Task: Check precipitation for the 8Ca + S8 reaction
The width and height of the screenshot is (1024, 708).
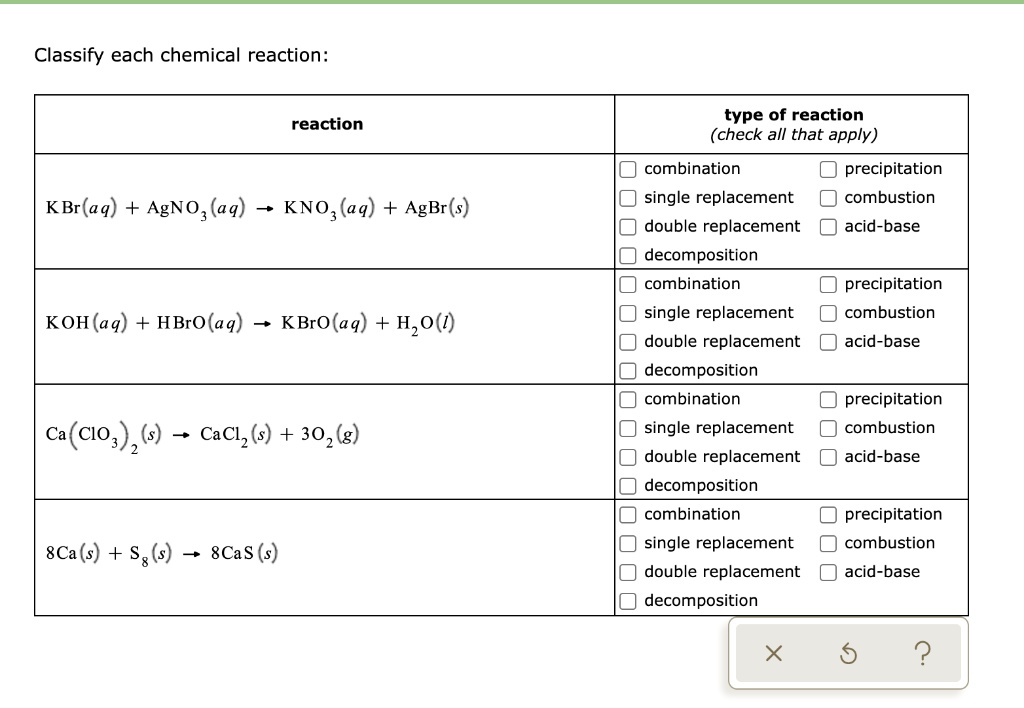Action: (828, 514)
